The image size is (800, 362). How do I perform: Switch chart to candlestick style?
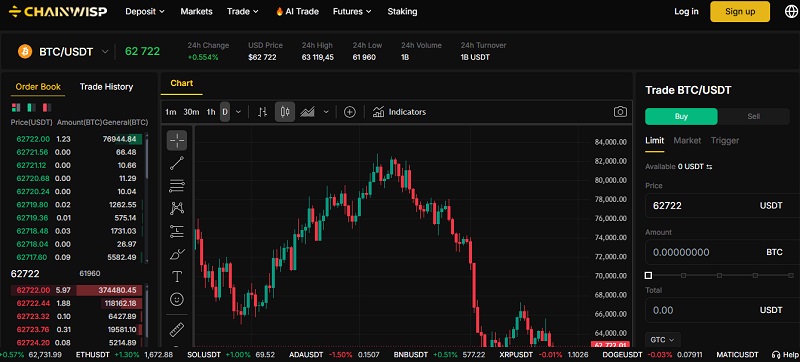[285, 112]
